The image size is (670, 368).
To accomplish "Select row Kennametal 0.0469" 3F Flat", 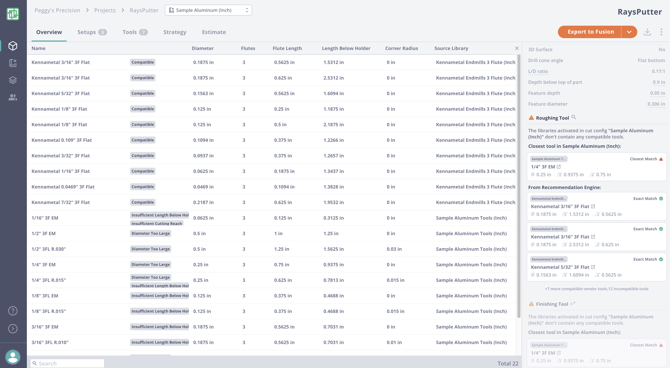I will click(x=272, y=187).
